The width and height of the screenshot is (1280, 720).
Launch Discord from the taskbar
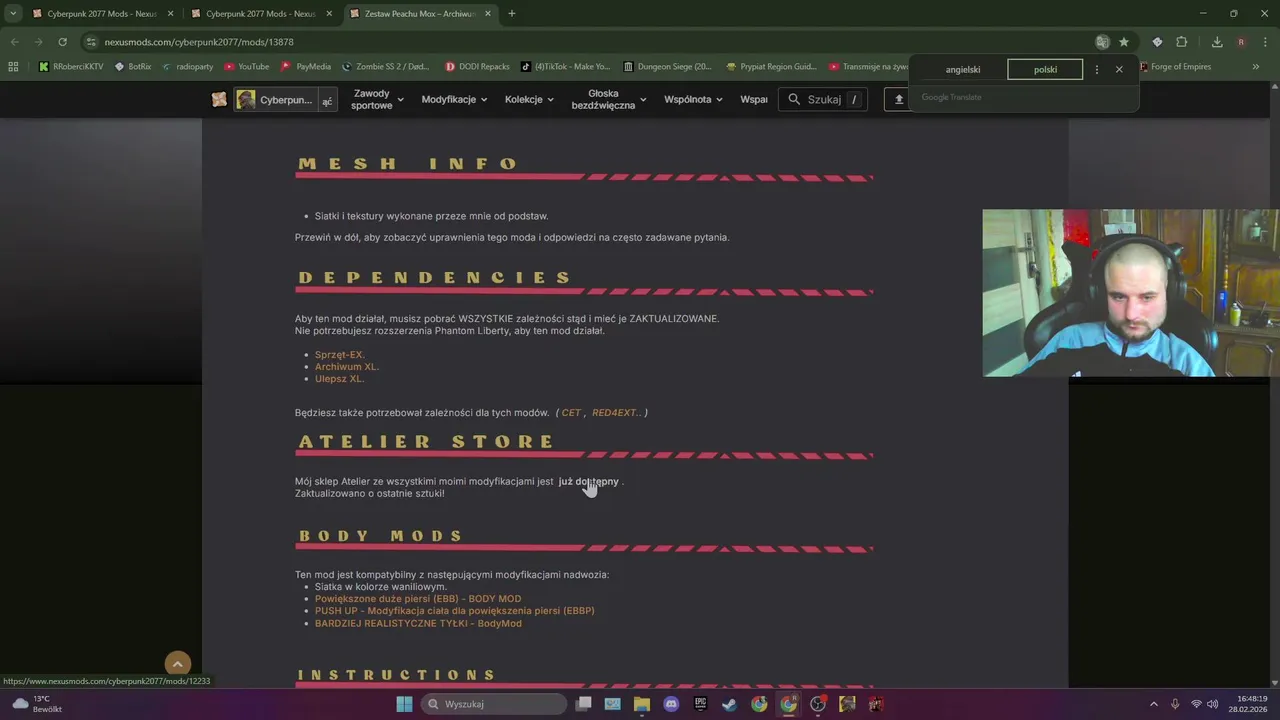point(671,704)
